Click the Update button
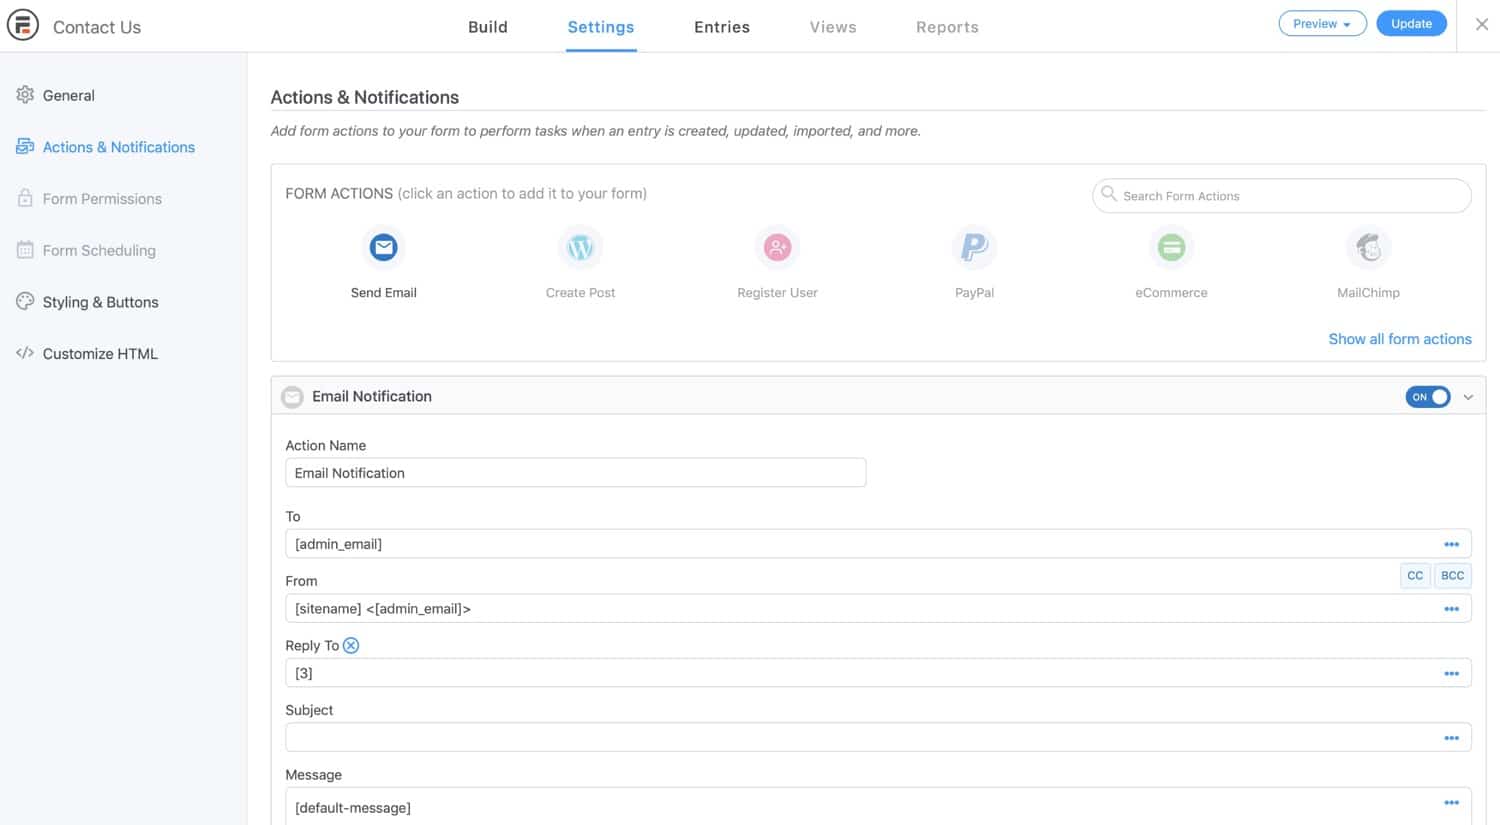The width and height of the screenshot is (1500, 825). (x=1411, y=22)
